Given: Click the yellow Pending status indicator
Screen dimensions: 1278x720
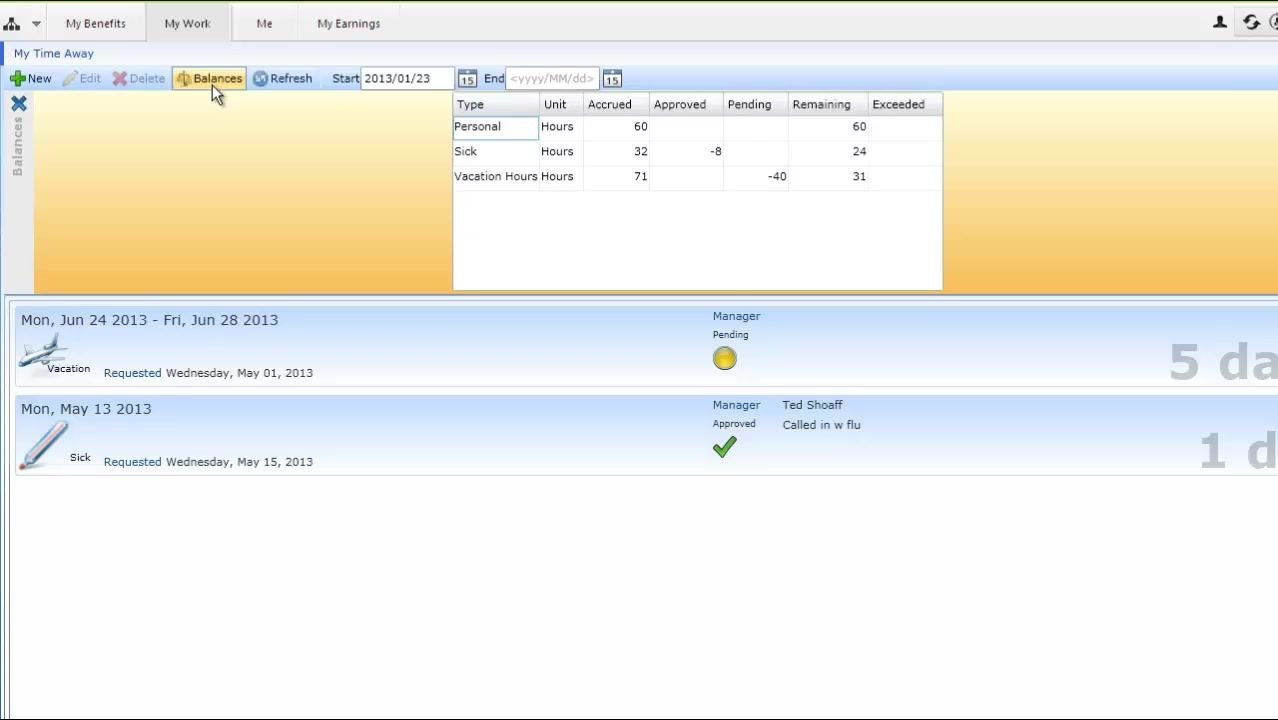Looking at the screenshot, I should (725, 359).
